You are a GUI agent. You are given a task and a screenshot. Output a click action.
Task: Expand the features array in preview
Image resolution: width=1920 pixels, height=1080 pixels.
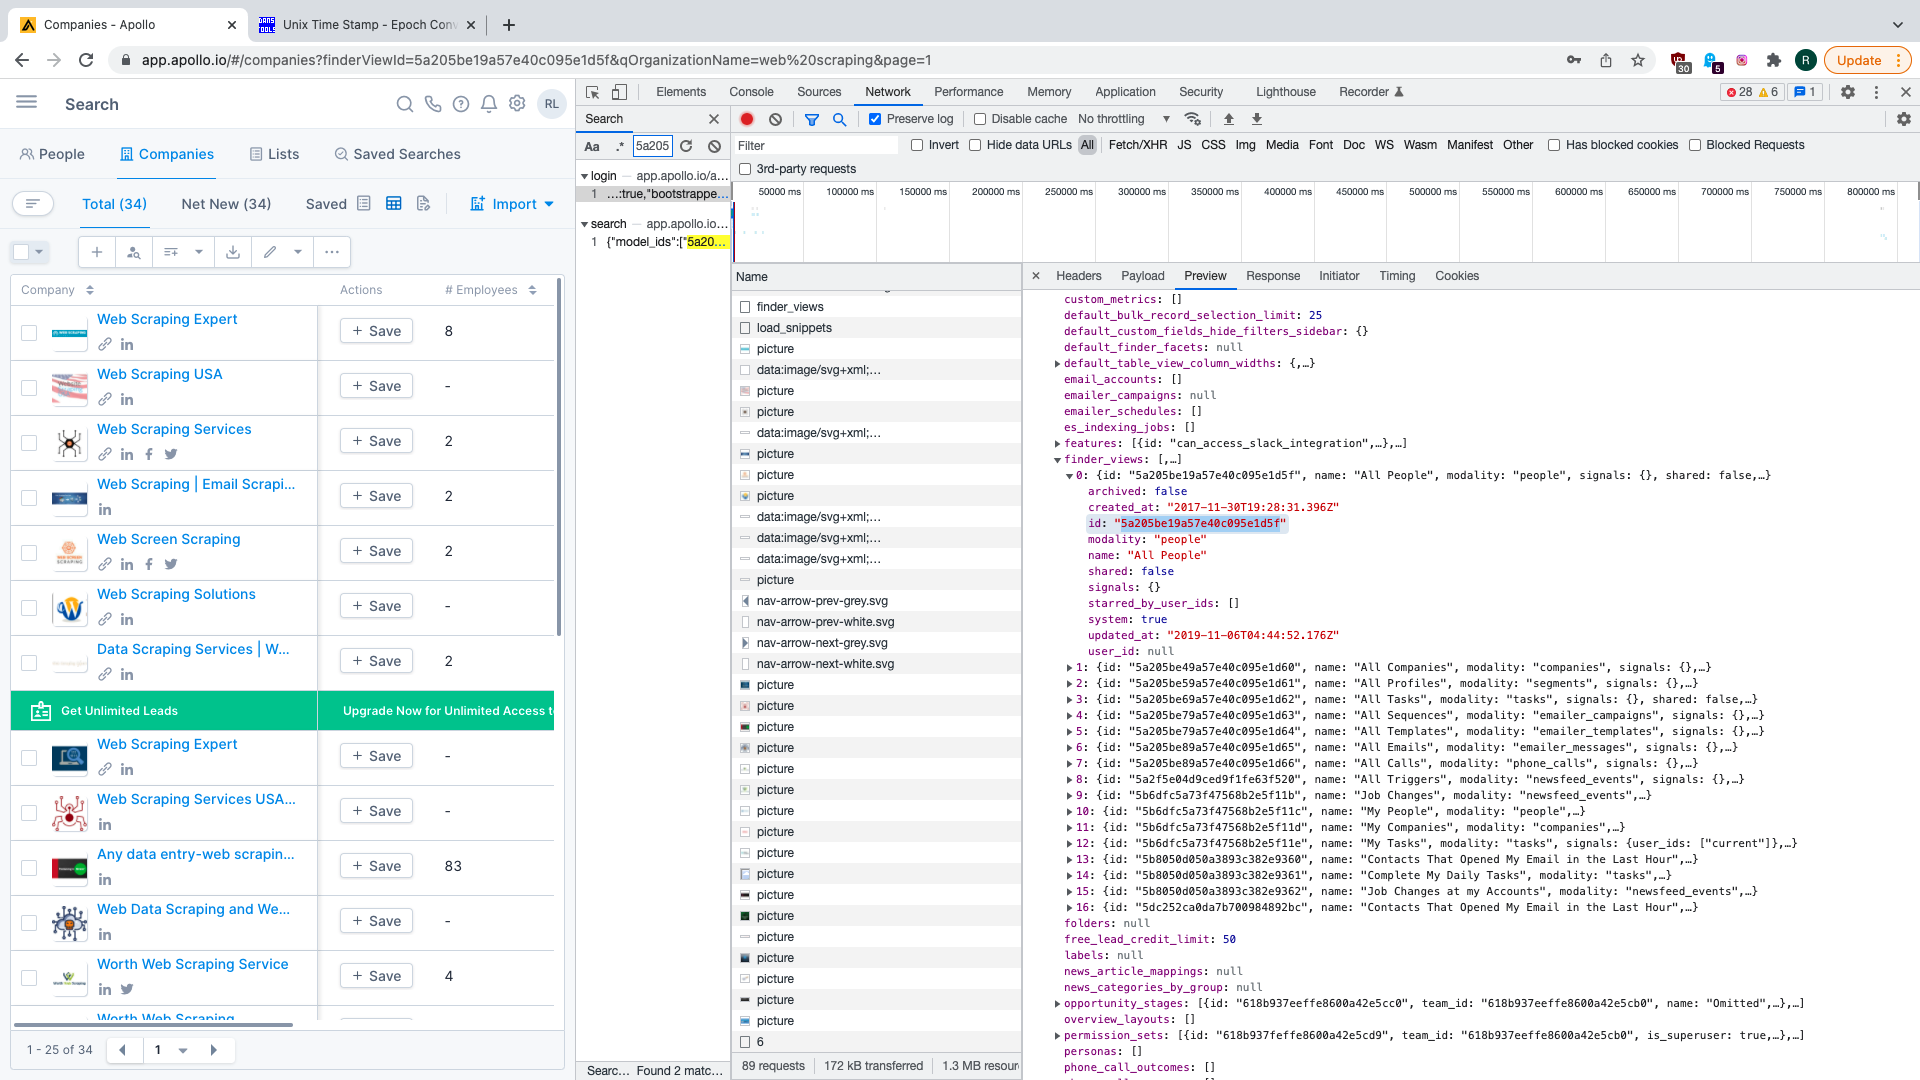(x=1058, y=443)
